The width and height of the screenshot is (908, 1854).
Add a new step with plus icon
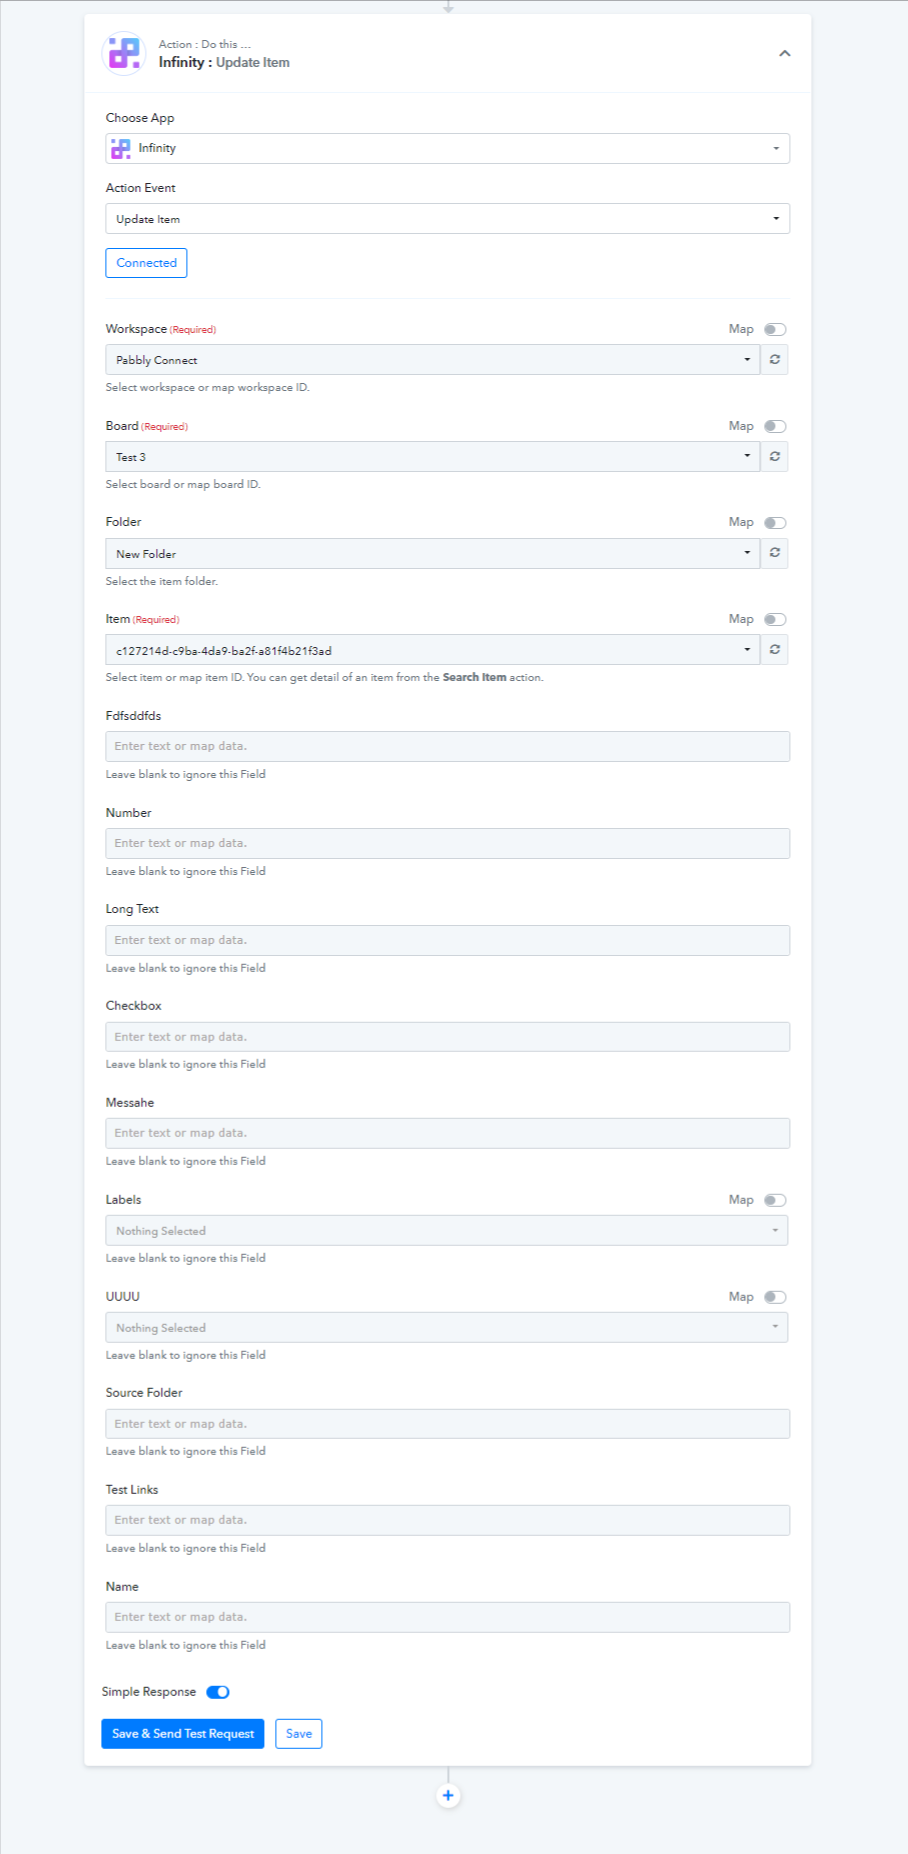tap(448, 1795)
